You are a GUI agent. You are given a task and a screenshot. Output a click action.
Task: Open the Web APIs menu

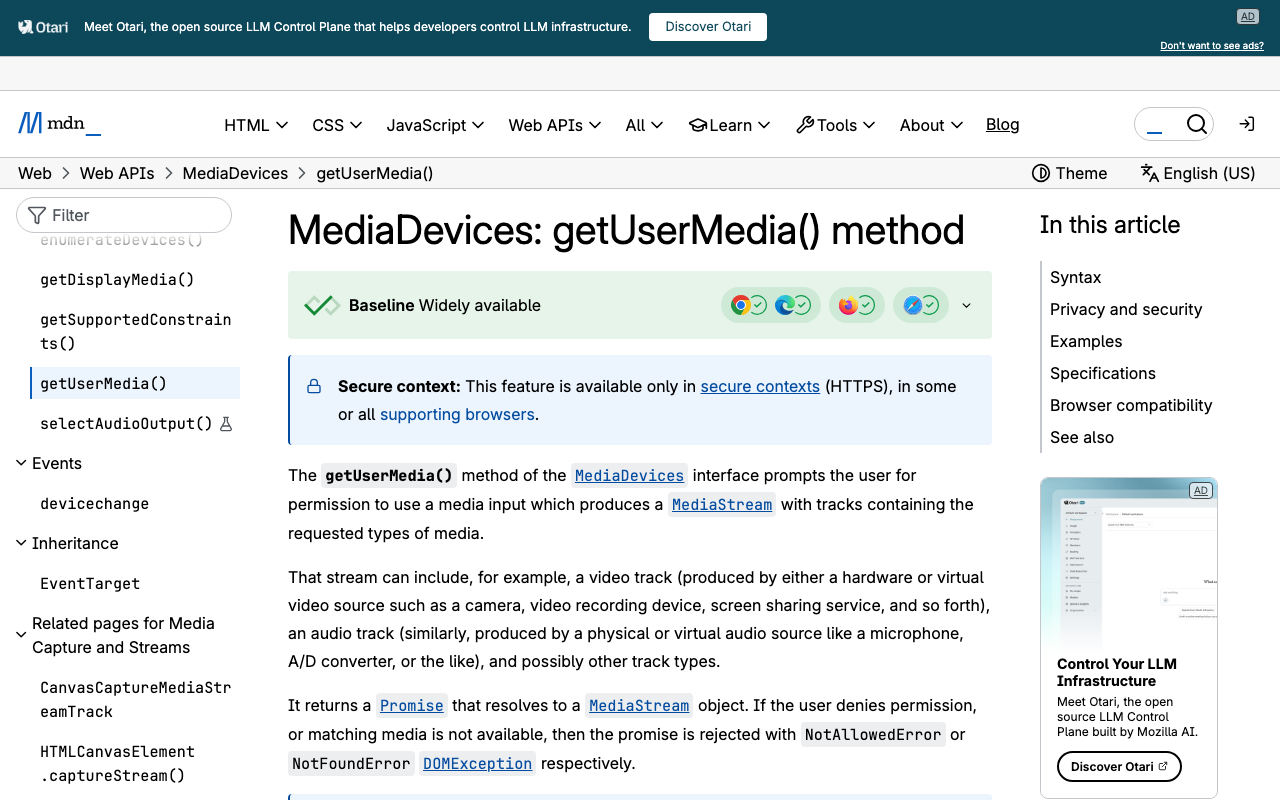coord(555,125)
